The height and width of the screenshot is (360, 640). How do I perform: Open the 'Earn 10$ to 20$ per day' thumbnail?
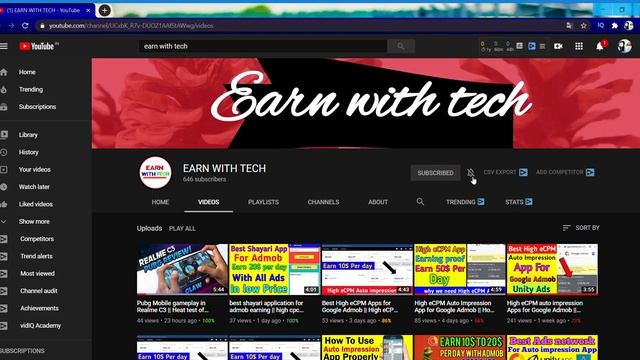point(460,347)
